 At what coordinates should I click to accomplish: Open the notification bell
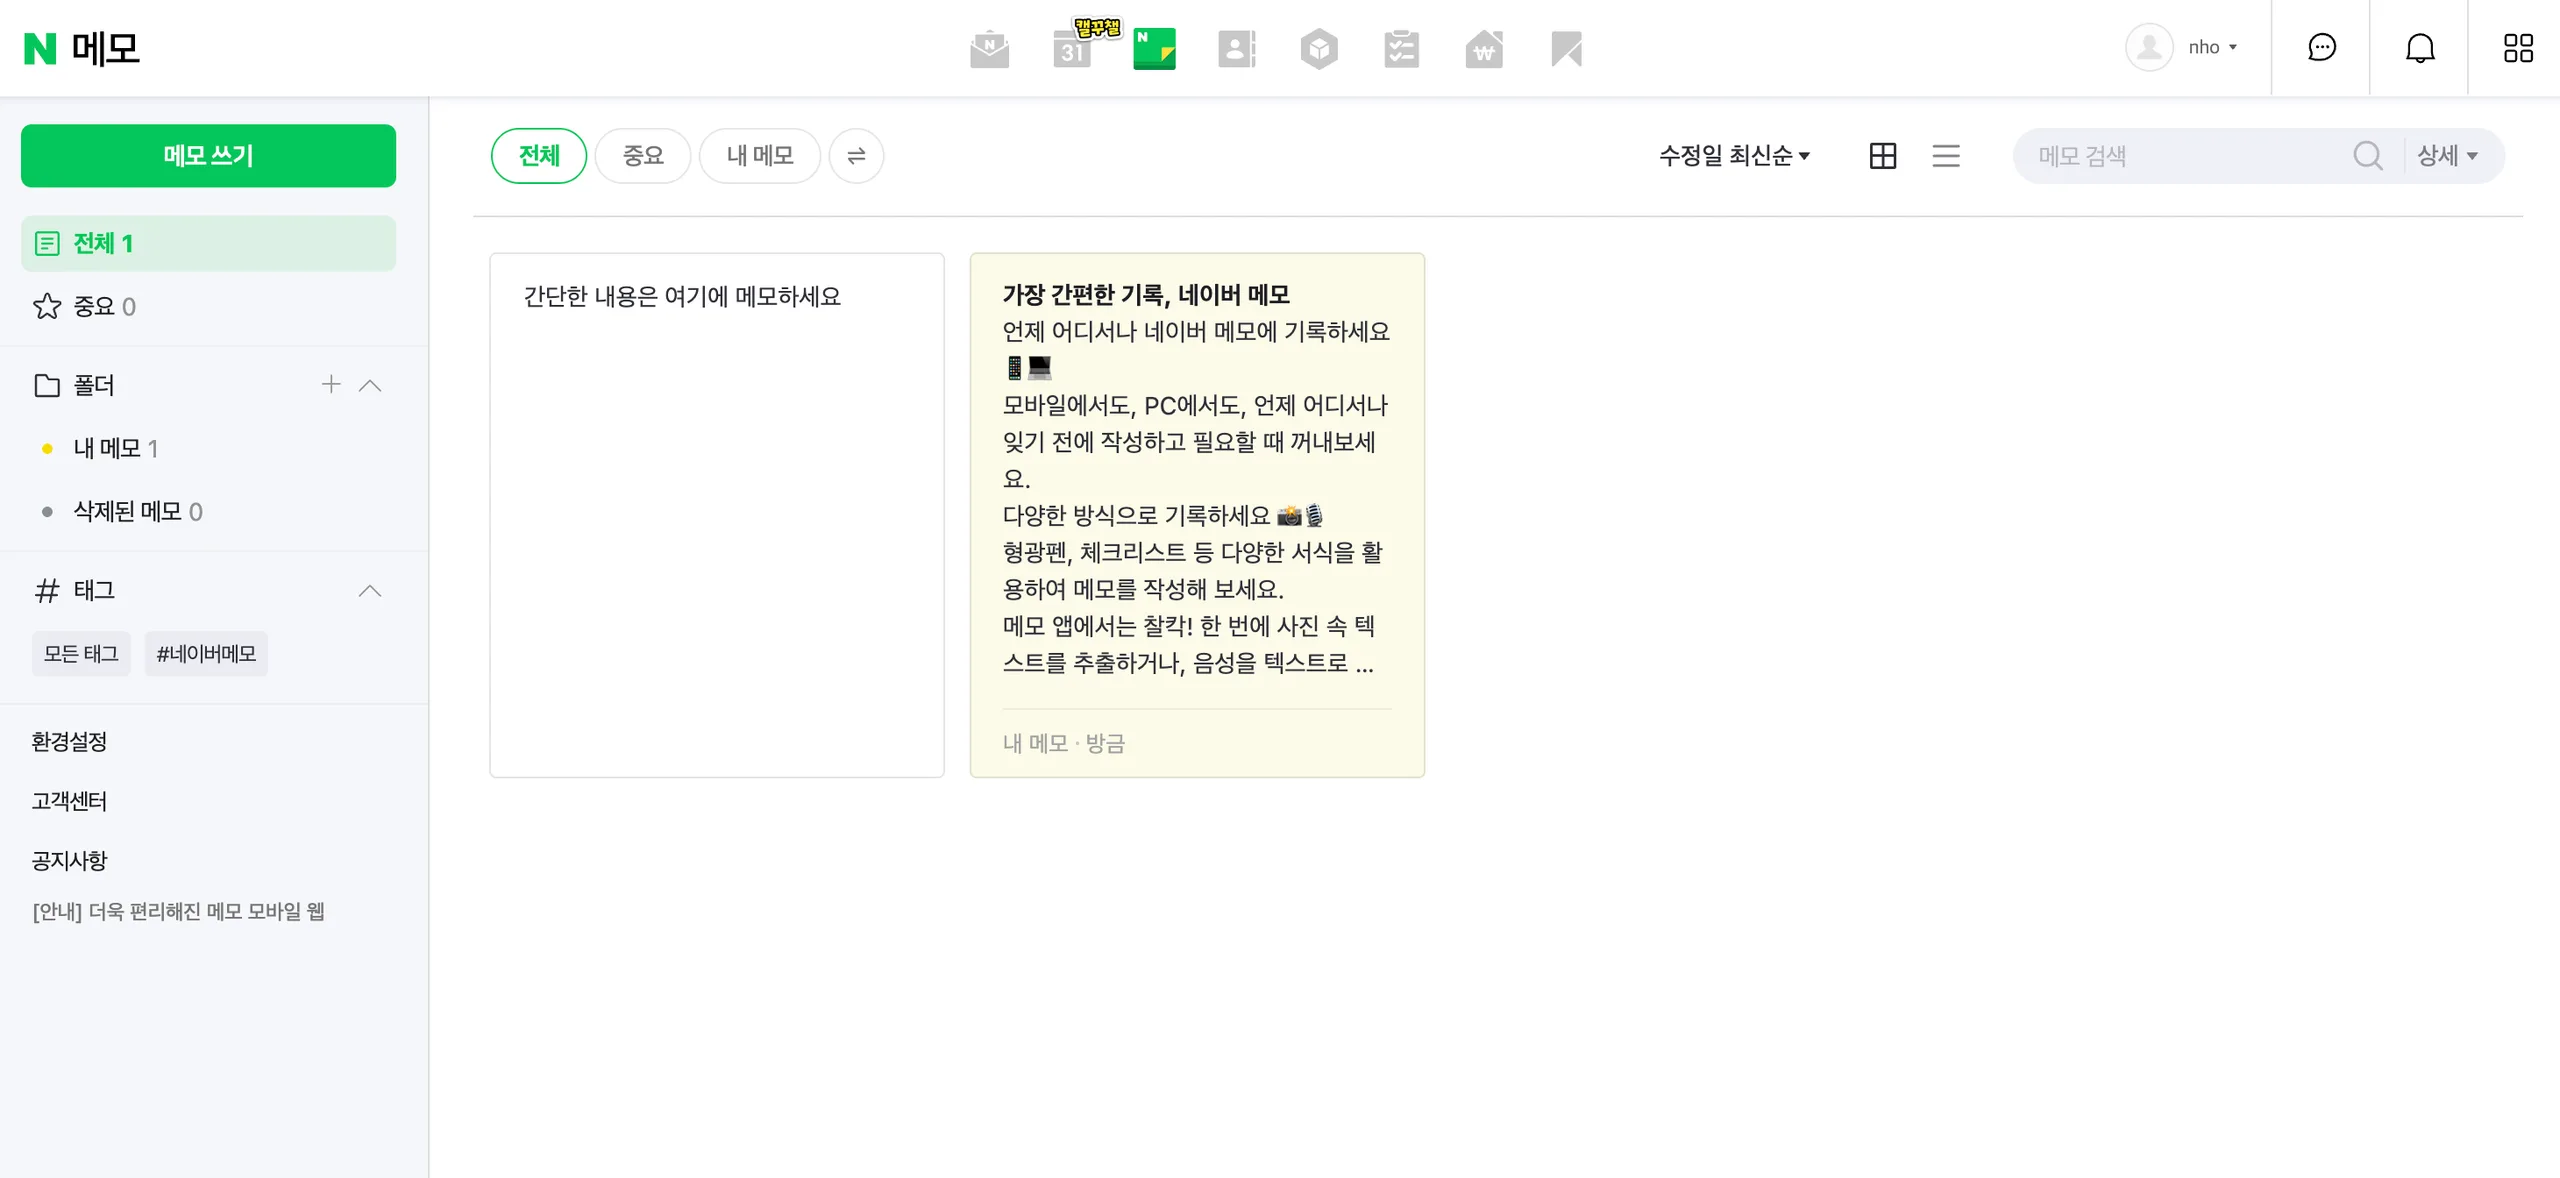(2419, 47)
